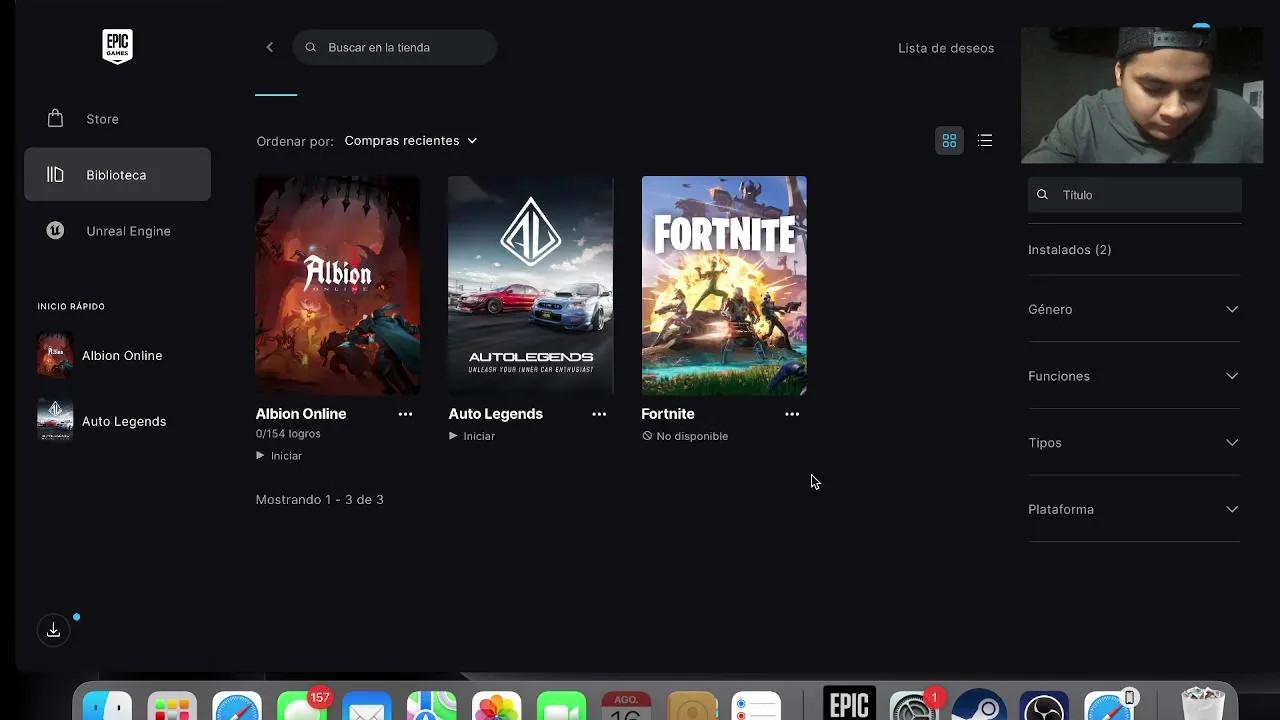Open the Auto Legends cover thumbnail
1280x720 pixels.
coord(530,285)
